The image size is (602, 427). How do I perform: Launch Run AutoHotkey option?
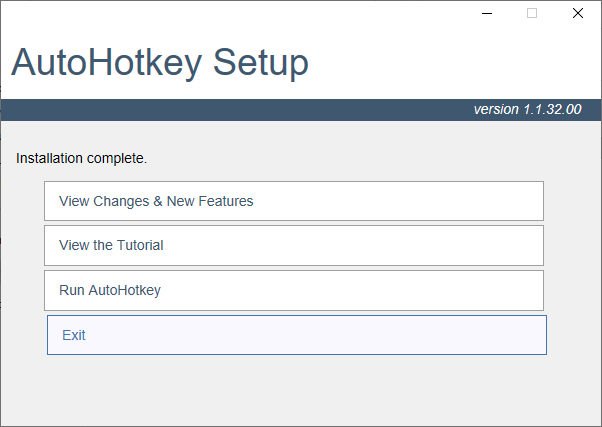294,290
